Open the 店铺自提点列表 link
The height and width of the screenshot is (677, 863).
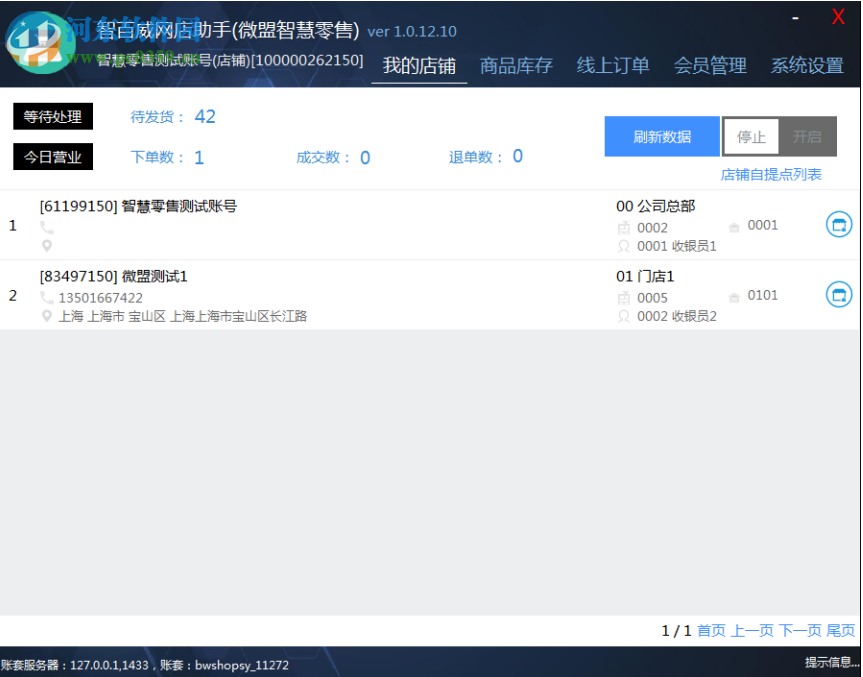coord(770,173)
